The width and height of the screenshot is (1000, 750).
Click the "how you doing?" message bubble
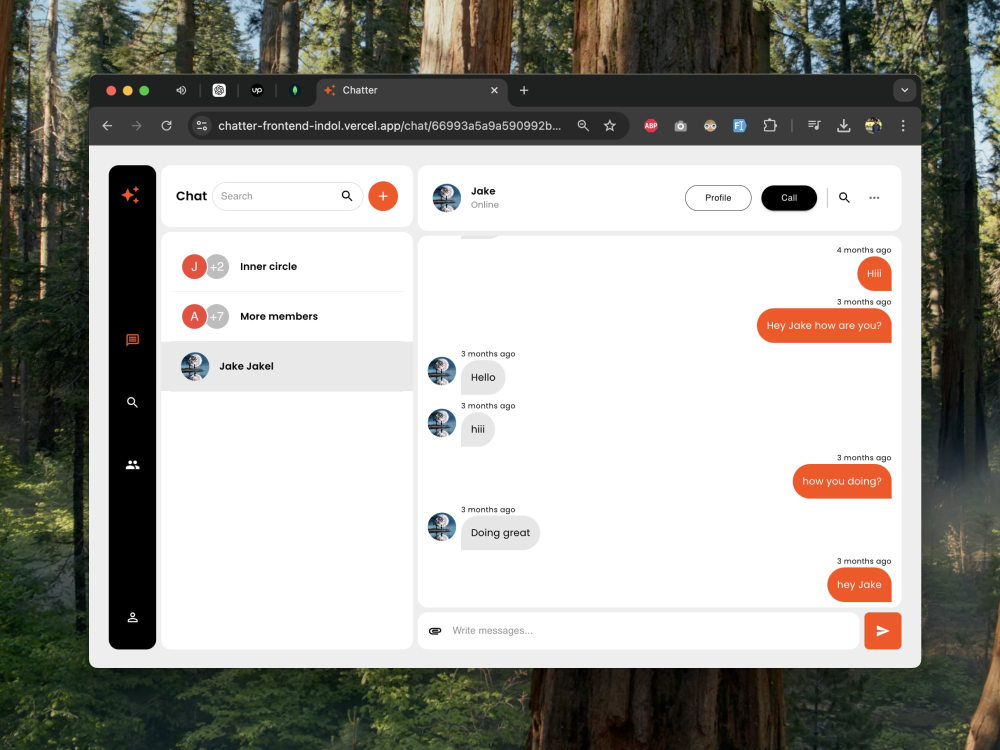[x=842, y=482]
